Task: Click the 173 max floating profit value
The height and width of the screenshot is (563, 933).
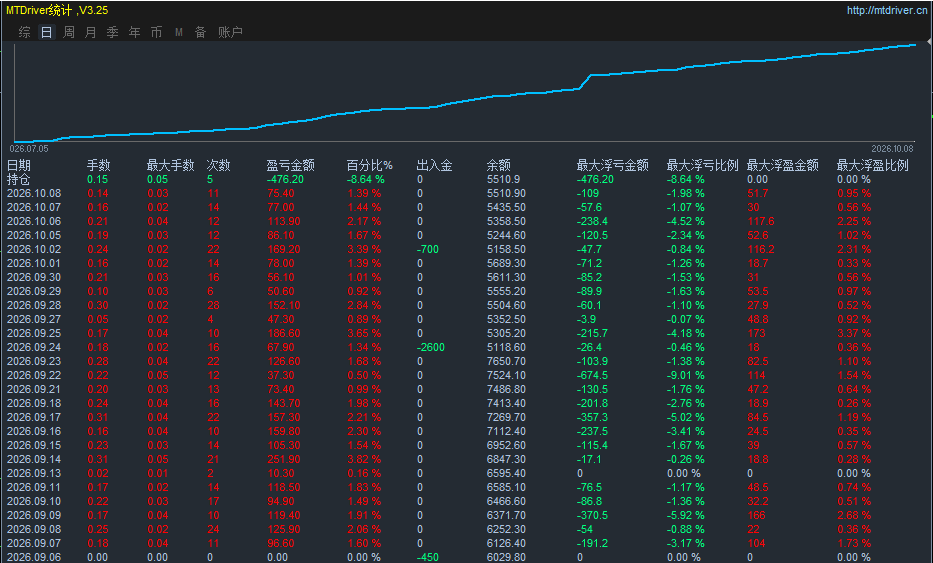Action: (x=756, y=333)
